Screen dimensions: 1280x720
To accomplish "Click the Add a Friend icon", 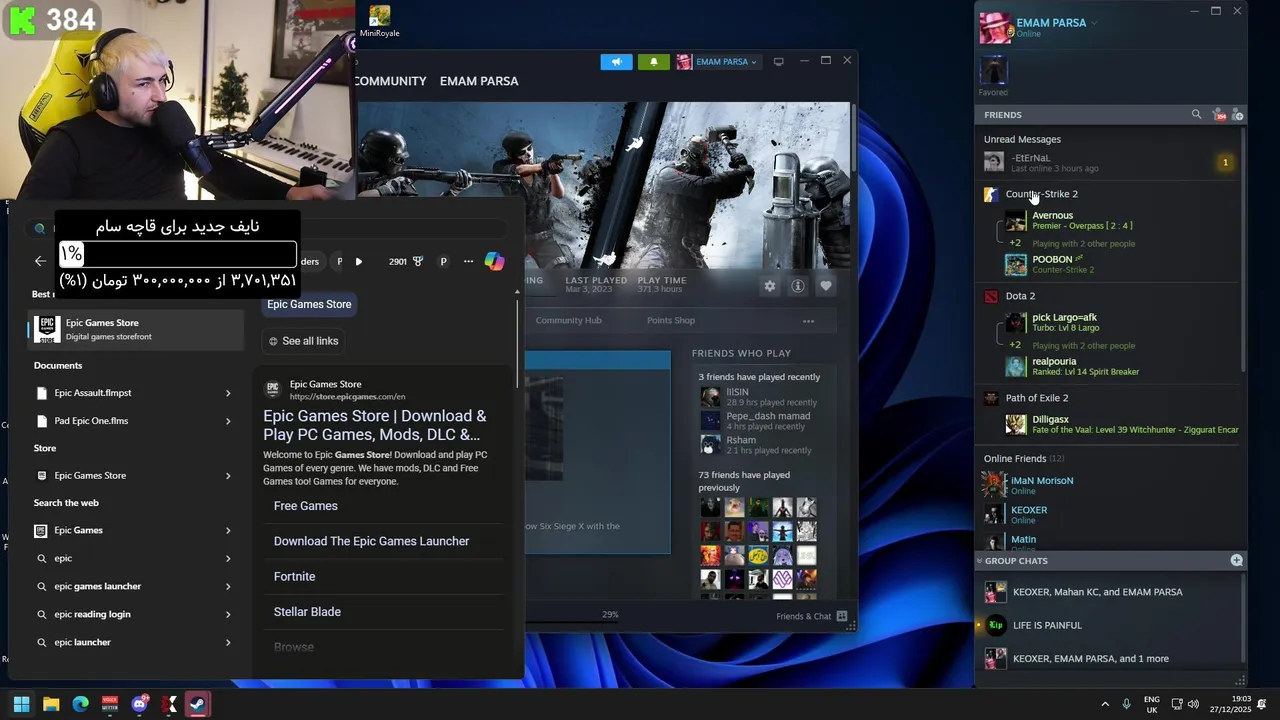I will (x=1237, y=115).
